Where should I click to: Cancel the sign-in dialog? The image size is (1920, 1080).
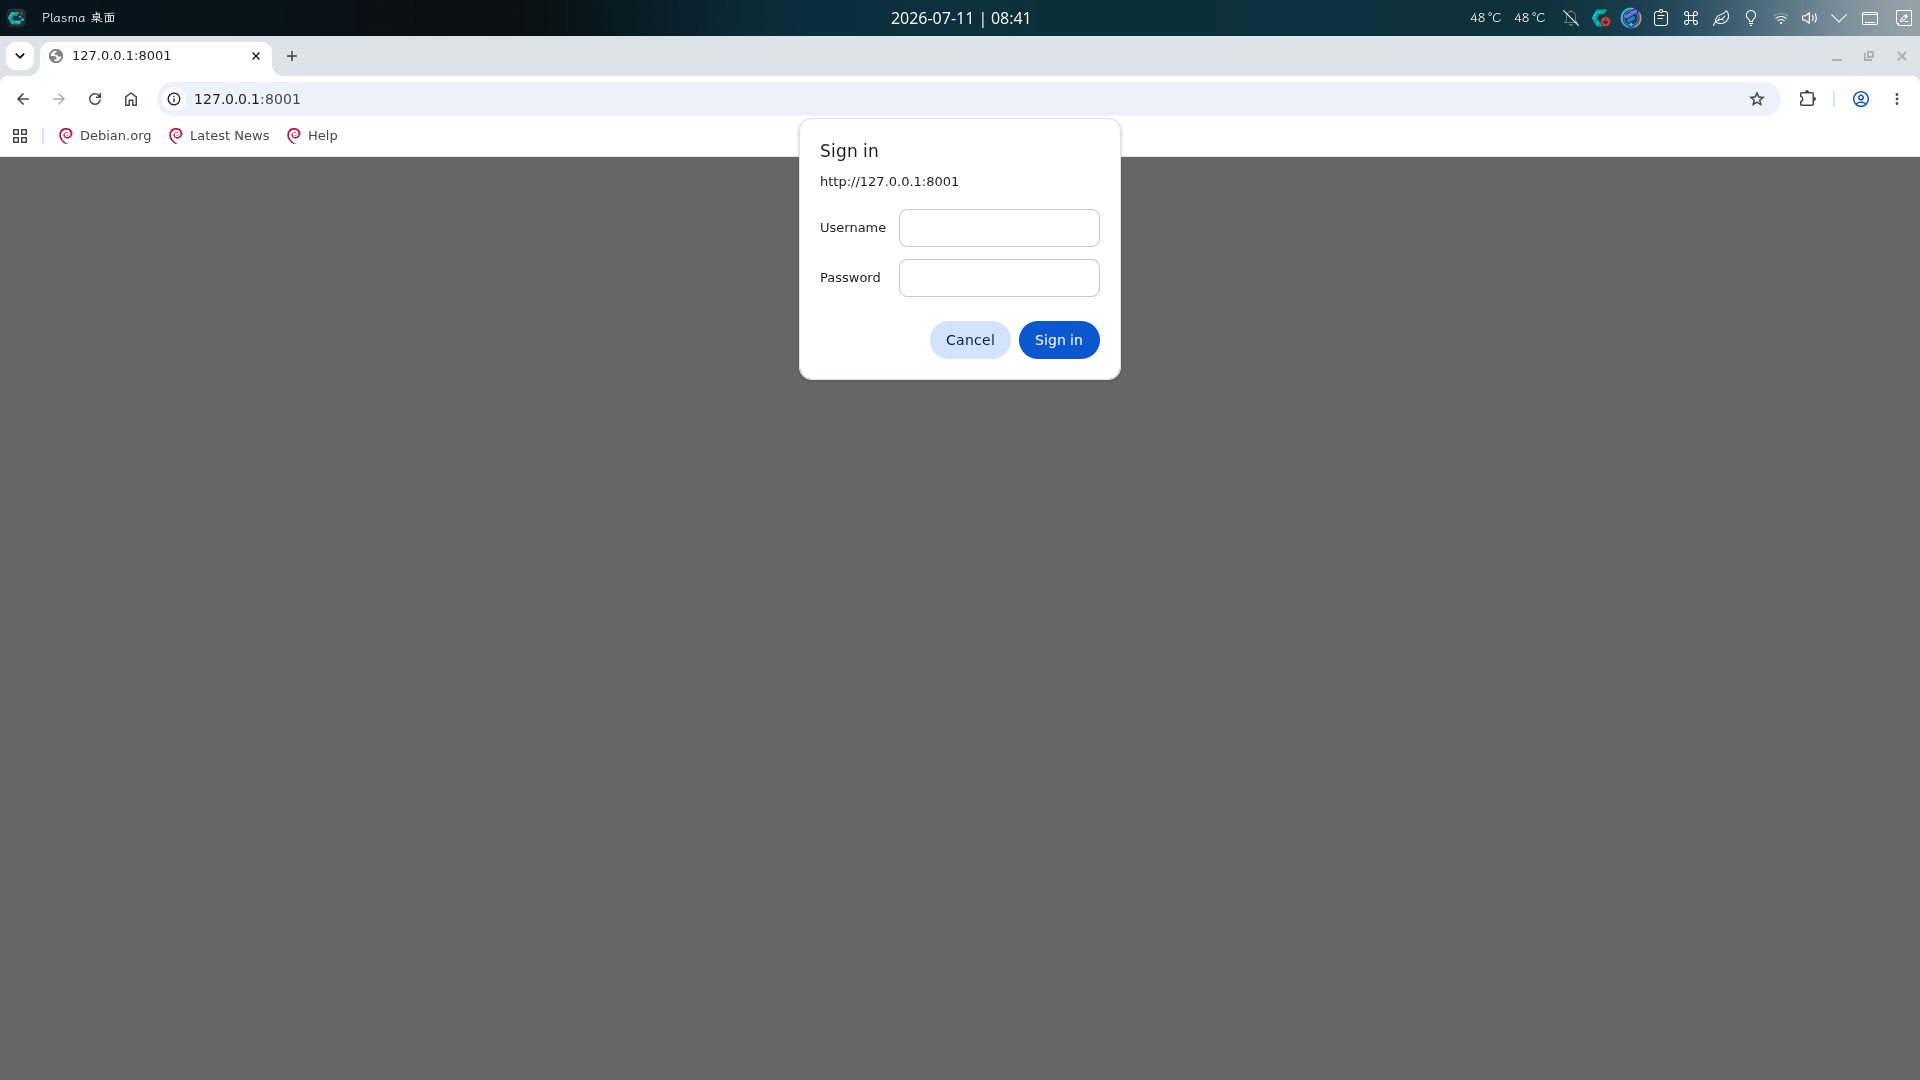pyautogui.click(x=970, y=340)
